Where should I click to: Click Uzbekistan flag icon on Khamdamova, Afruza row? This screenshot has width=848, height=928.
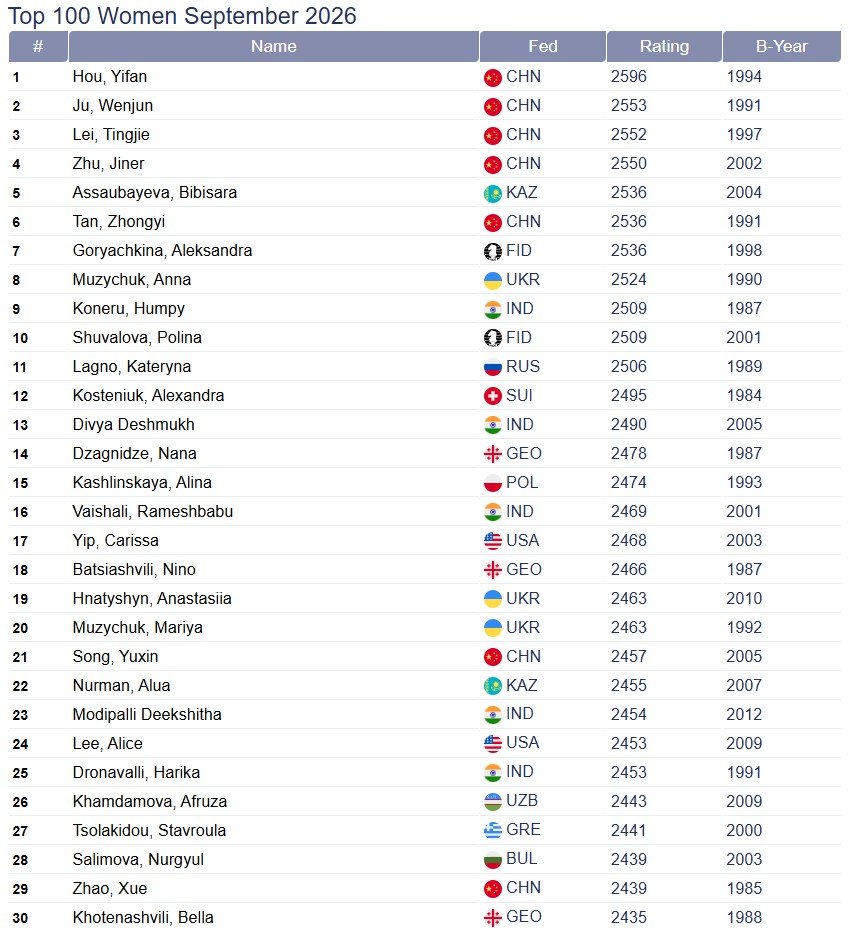click(492, 802)
